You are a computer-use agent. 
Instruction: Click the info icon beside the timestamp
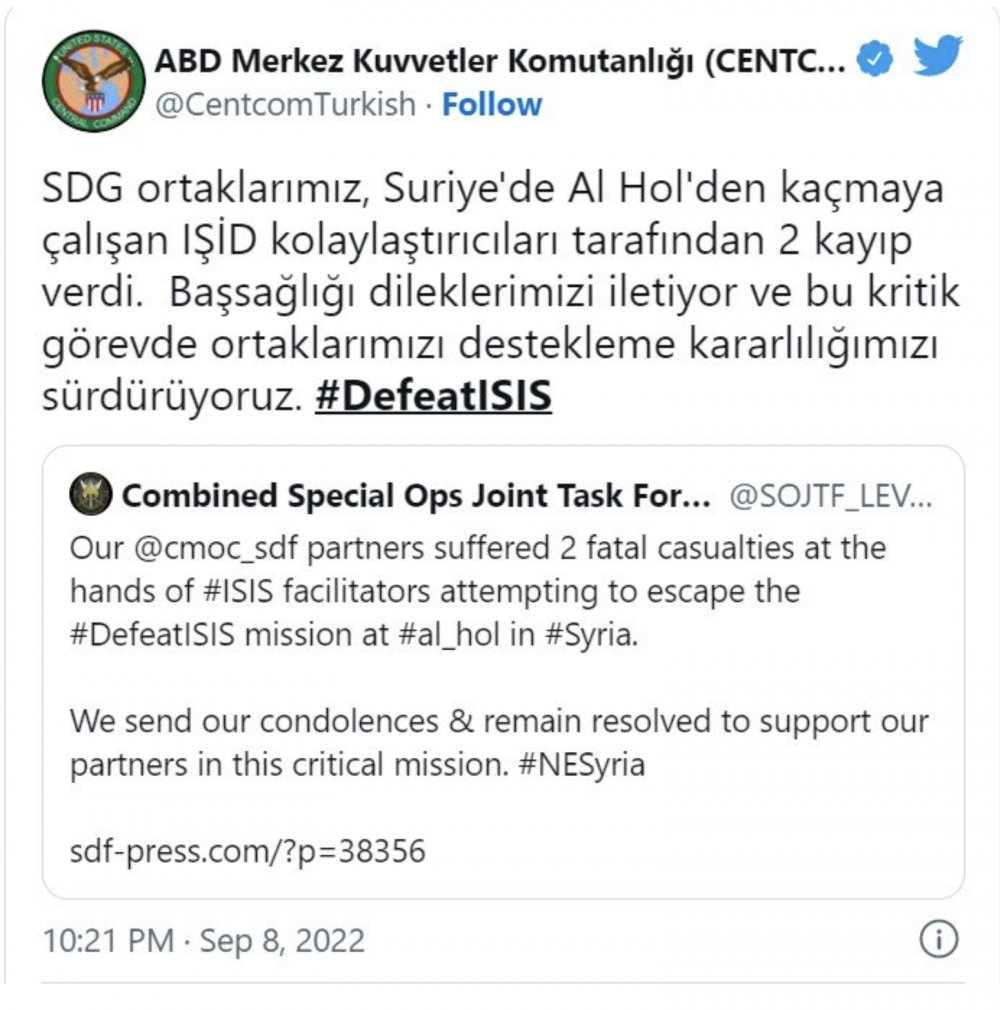[939, 939]
